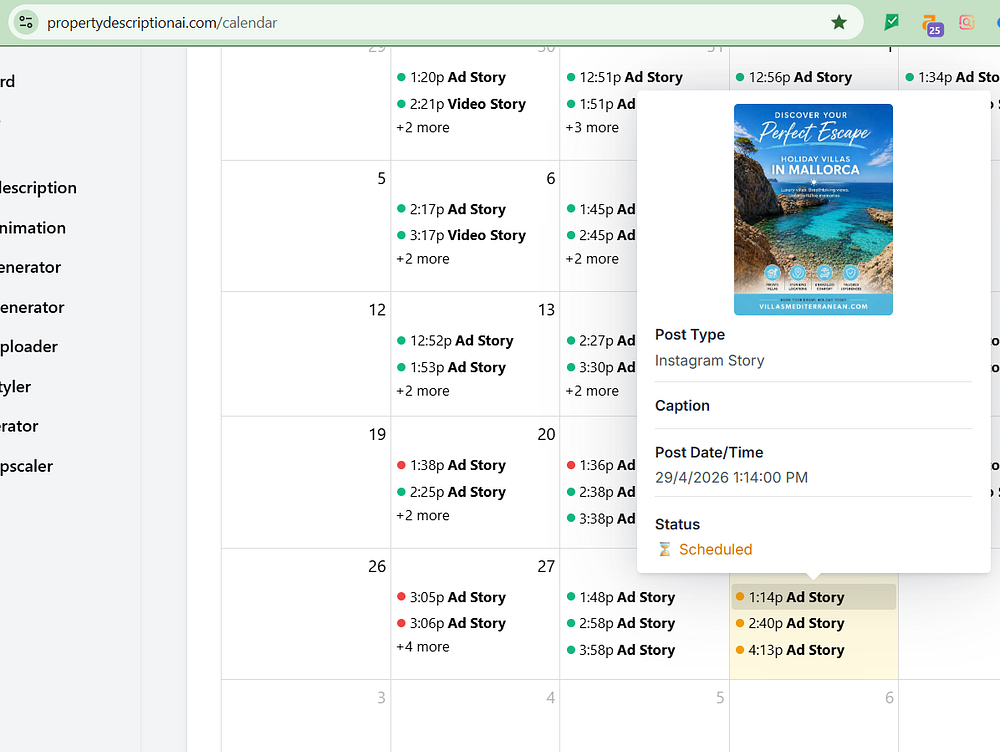The height and width of the screenshot is (752, 1000).
Task: Expand '+4 more' posts on the 27th
Action: [x=423, y=647]
